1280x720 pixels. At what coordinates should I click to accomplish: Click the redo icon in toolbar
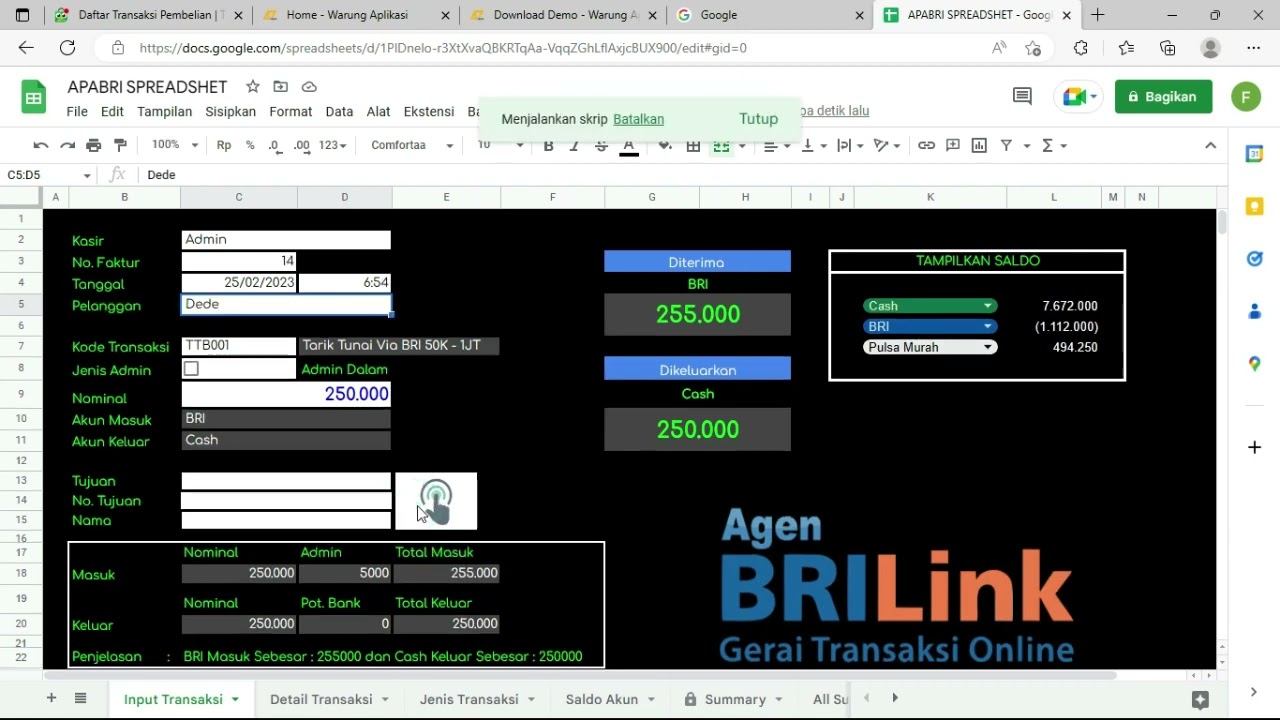coord(67,146)
